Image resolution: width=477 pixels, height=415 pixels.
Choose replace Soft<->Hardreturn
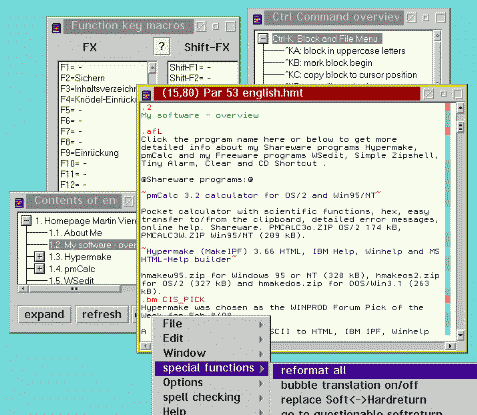coord(375,400)
